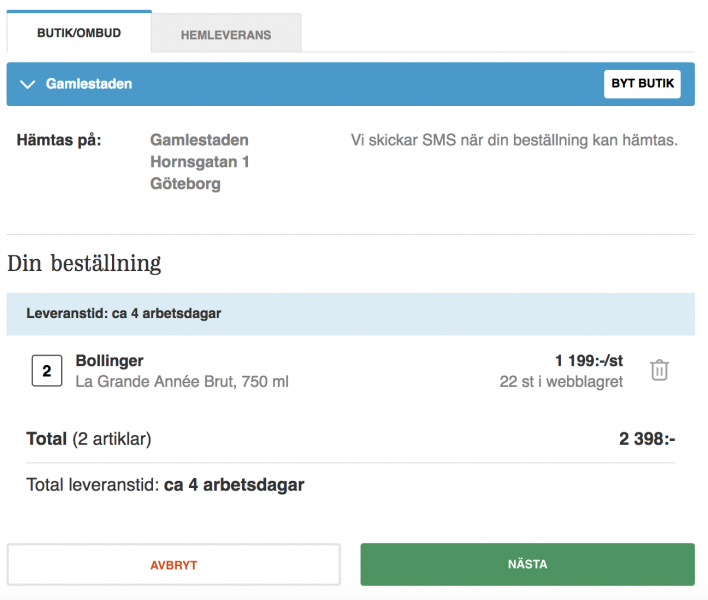This screenshot has height=600, width=708.
Task: Click the Hornsgatan 1 address line
Action: (200, 162)
